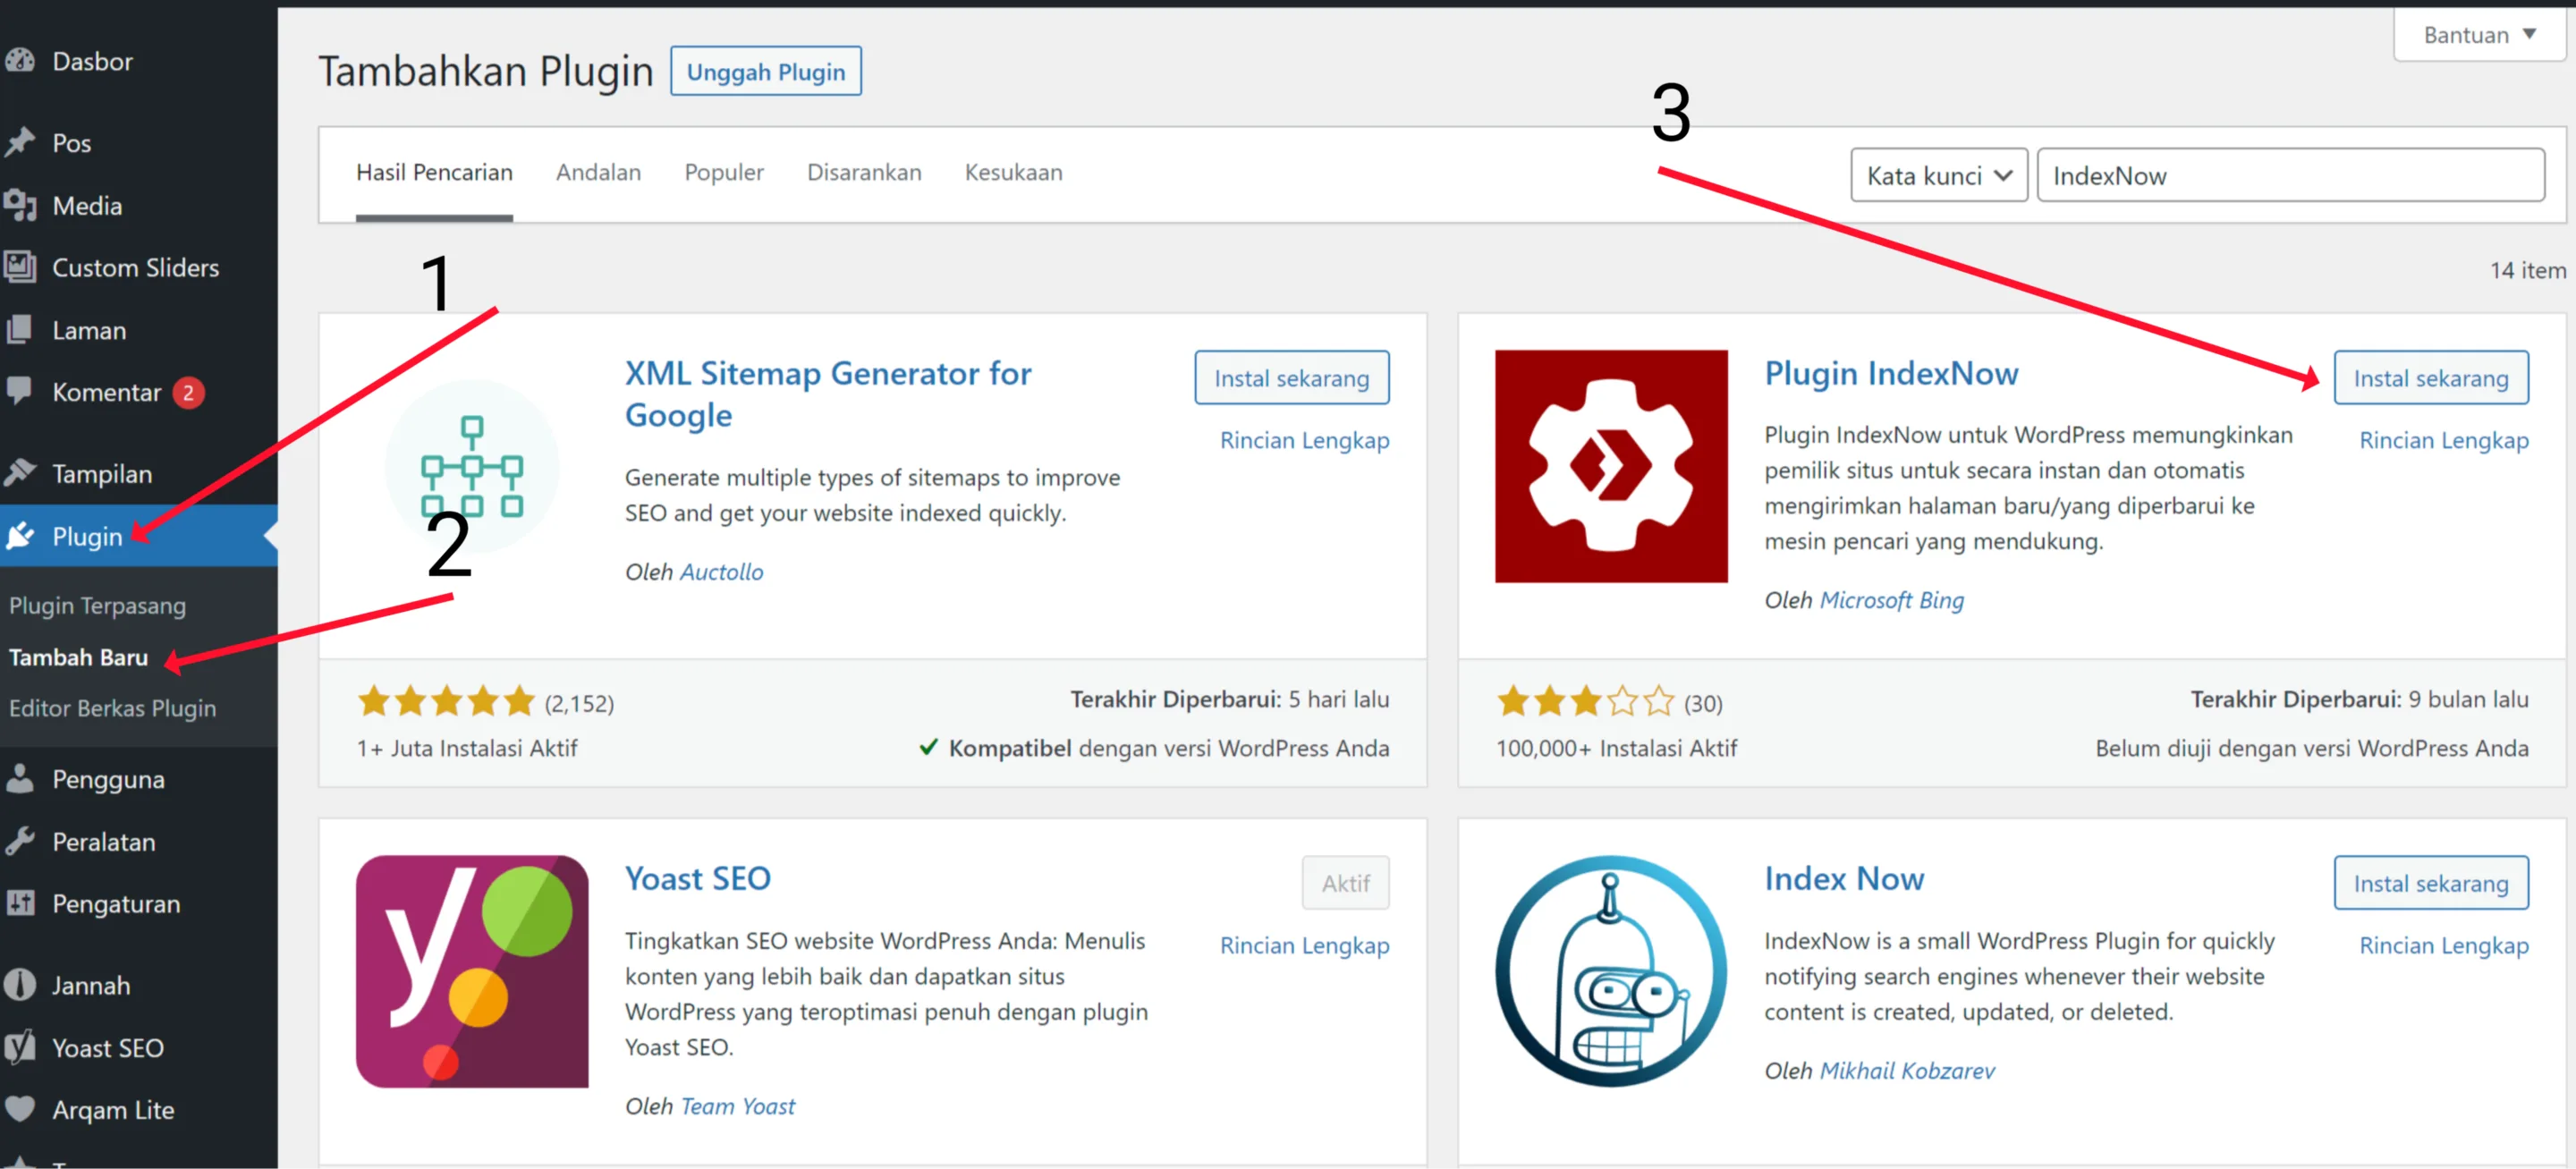
Task: Click '1+ Juta Instalasi Aktif' text
Action: pyautogui.click(x=467, y=748)
